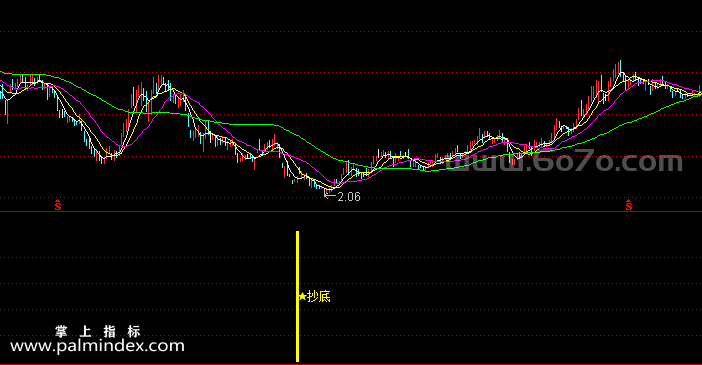This screenshot has width=702, height=365.
Task: Click the top dotted red grid line
Action: tap(351, 32)
